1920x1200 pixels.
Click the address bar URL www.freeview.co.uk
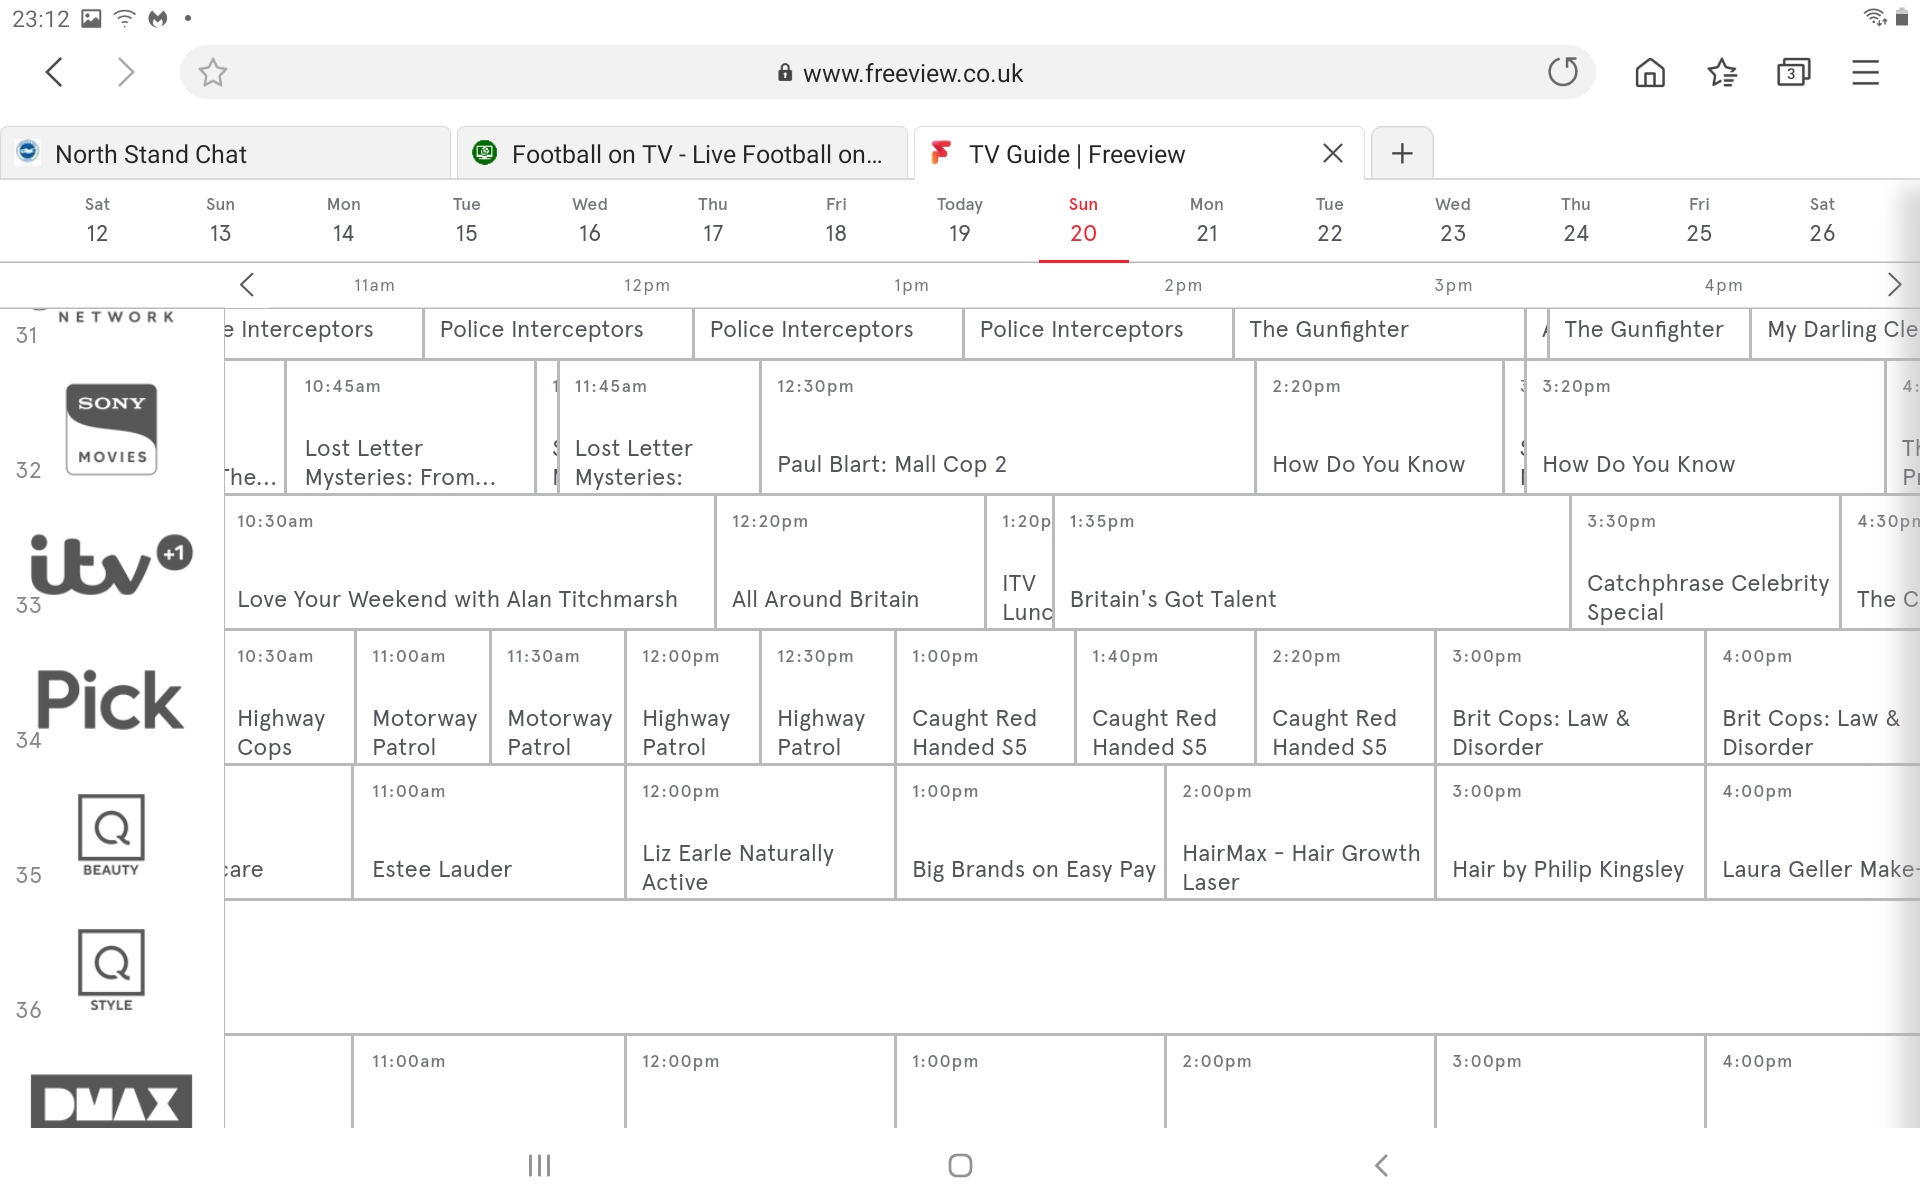913,73
